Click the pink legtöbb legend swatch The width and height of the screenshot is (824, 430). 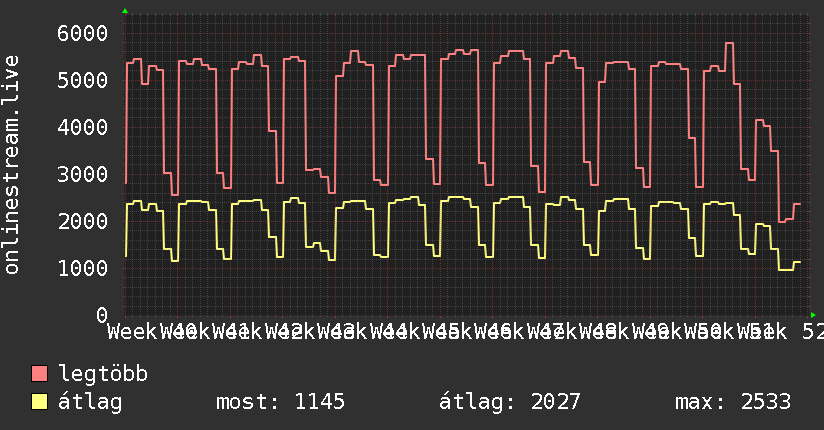(39, 373)
